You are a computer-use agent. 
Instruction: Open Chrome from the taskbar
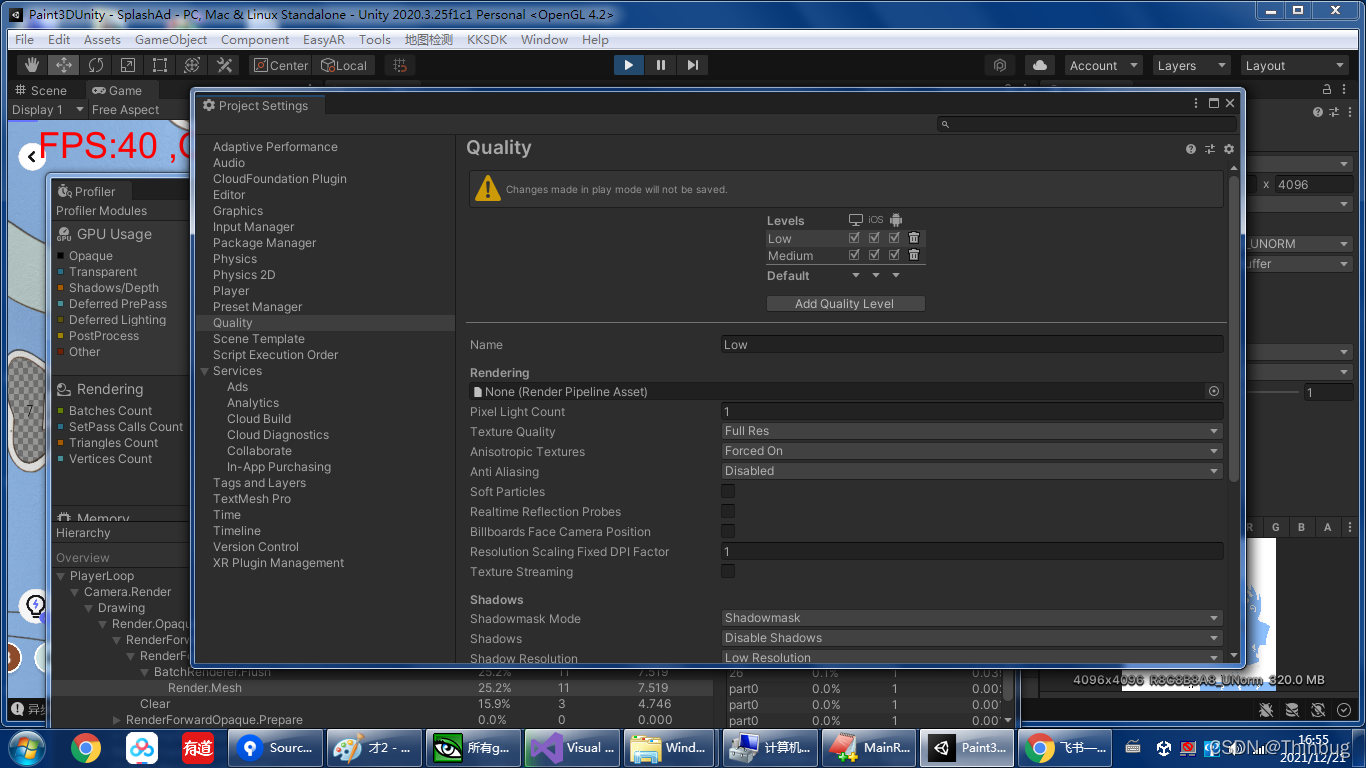pyautogui.click(x=85, y=747)
